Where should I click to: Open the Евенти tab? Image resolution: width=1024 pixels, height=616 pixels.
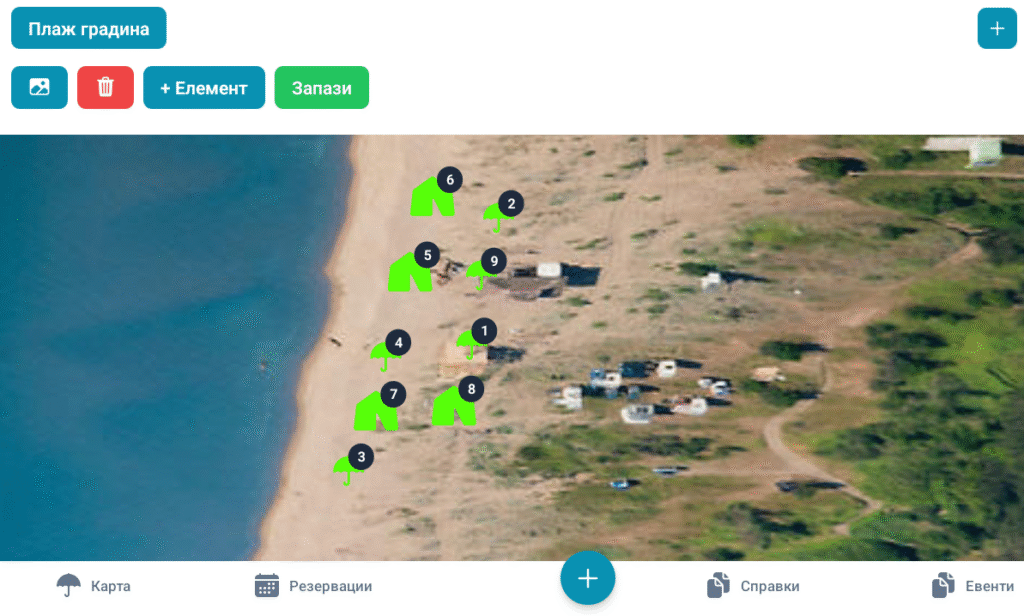tap(973, 586)
